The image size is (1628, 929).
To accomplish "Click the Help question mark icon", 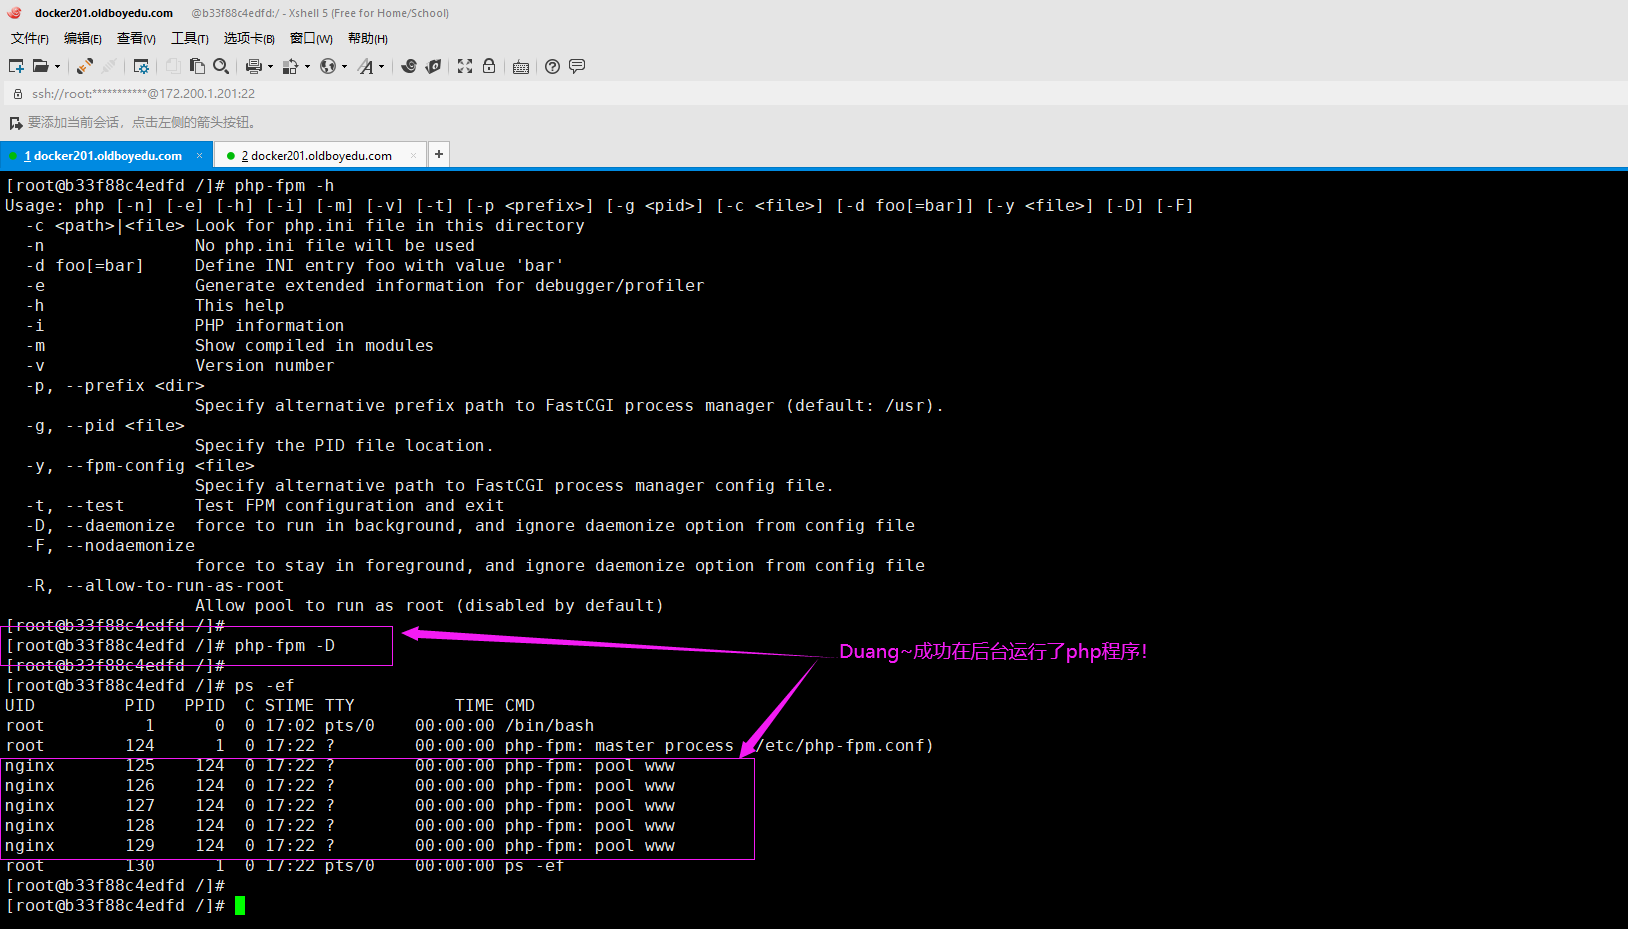I will coord(552,66).
